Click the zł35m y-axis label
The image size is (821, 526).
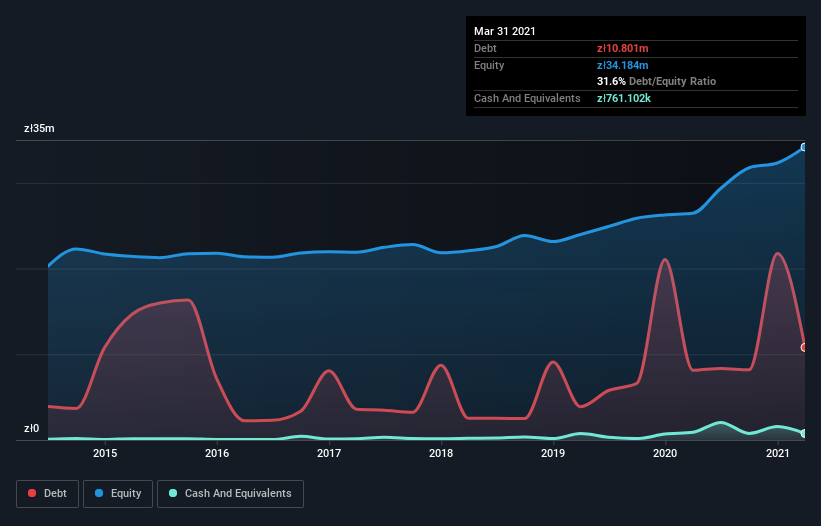[39, 128]
